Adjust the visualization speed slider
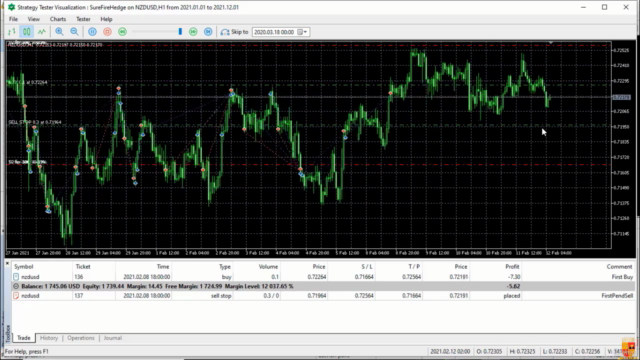 coord(180,32)
